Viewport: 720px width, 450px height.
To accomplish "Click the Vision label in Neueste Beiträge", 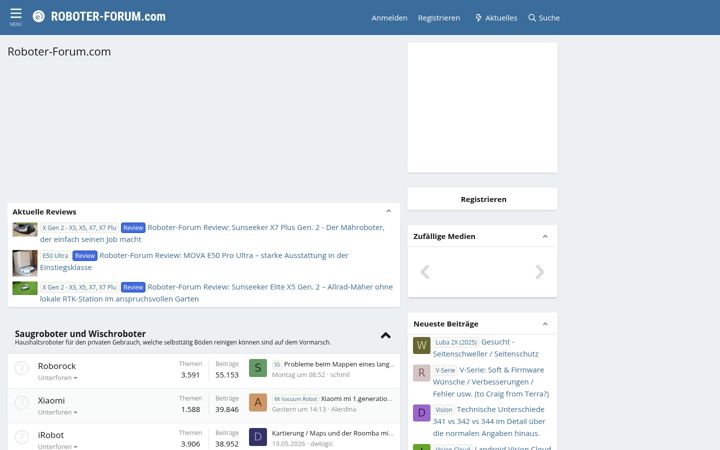I will pos(444,410).
